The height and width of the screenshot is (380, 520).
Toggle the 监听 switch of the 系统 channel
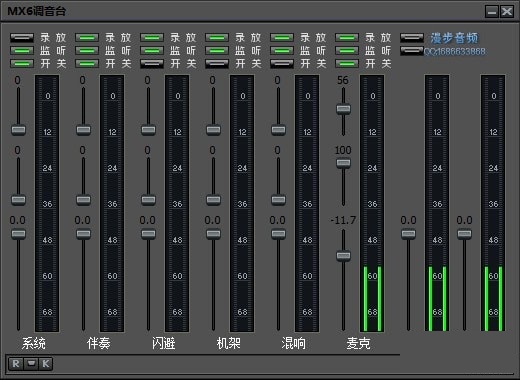22,51
